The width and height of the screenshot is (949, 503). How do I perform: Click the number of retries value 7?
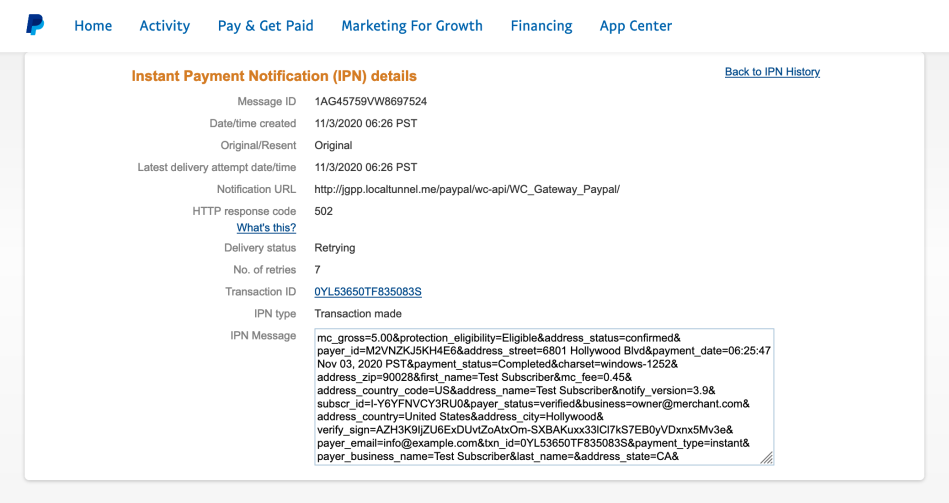[x=318, y=270]
